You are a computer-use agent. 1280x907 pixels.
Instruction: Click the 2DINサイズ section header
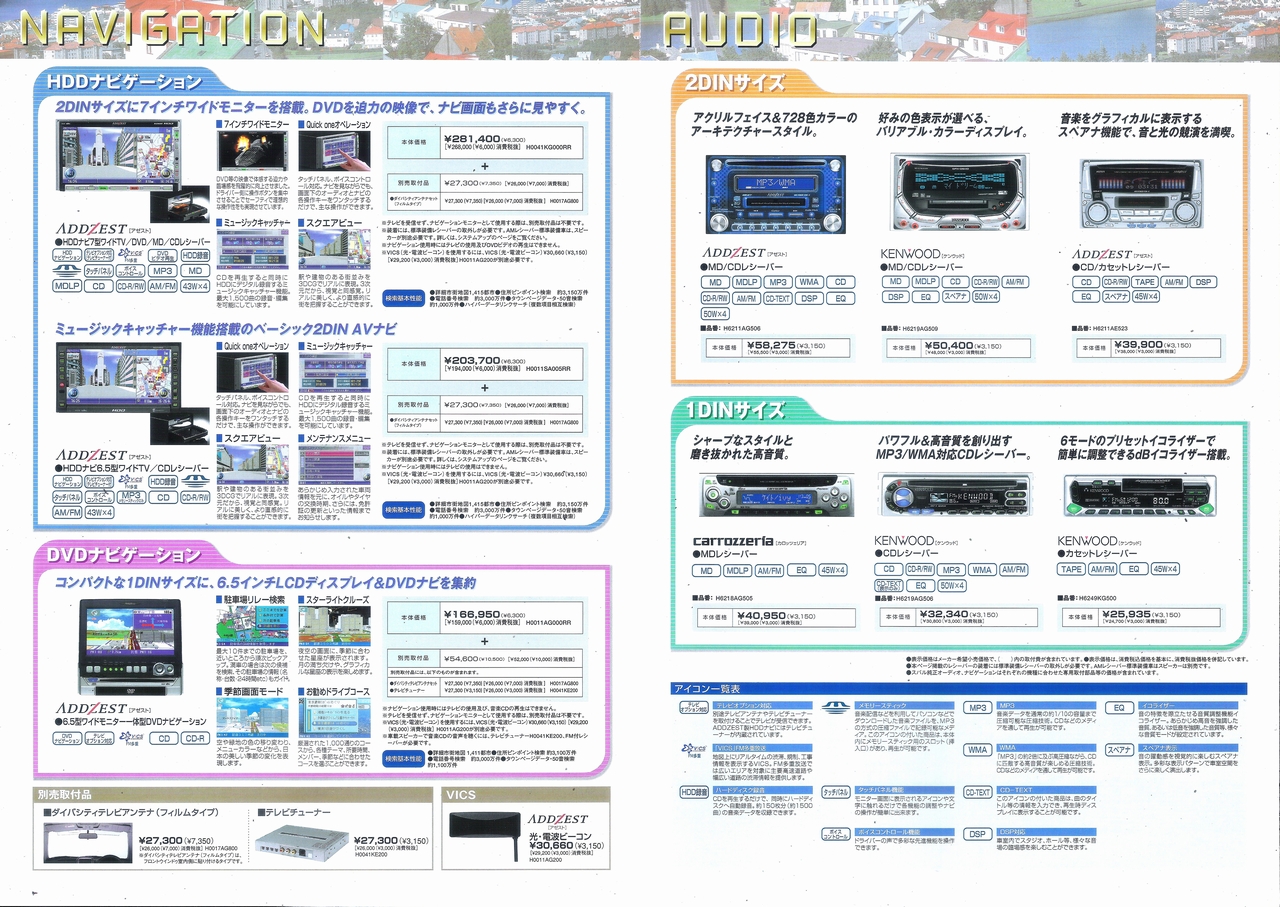pos(736,83)
